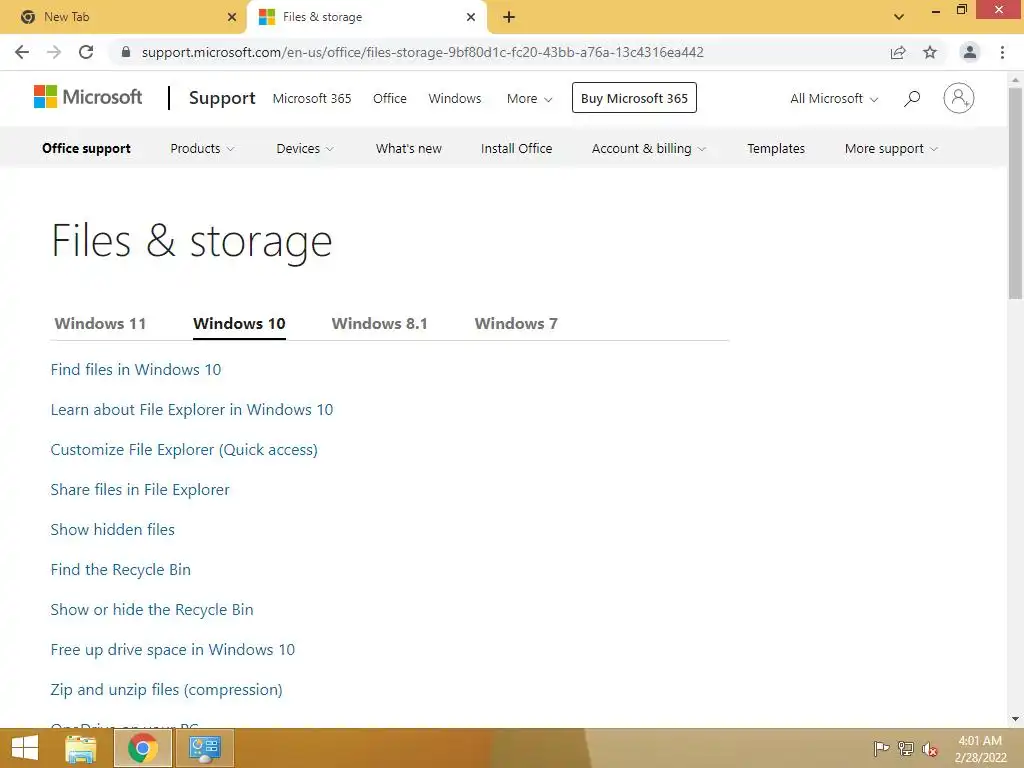Open Install Office in the sub navigation
The height and width of the screenshot is (768, 1024).
coord(517,149)
